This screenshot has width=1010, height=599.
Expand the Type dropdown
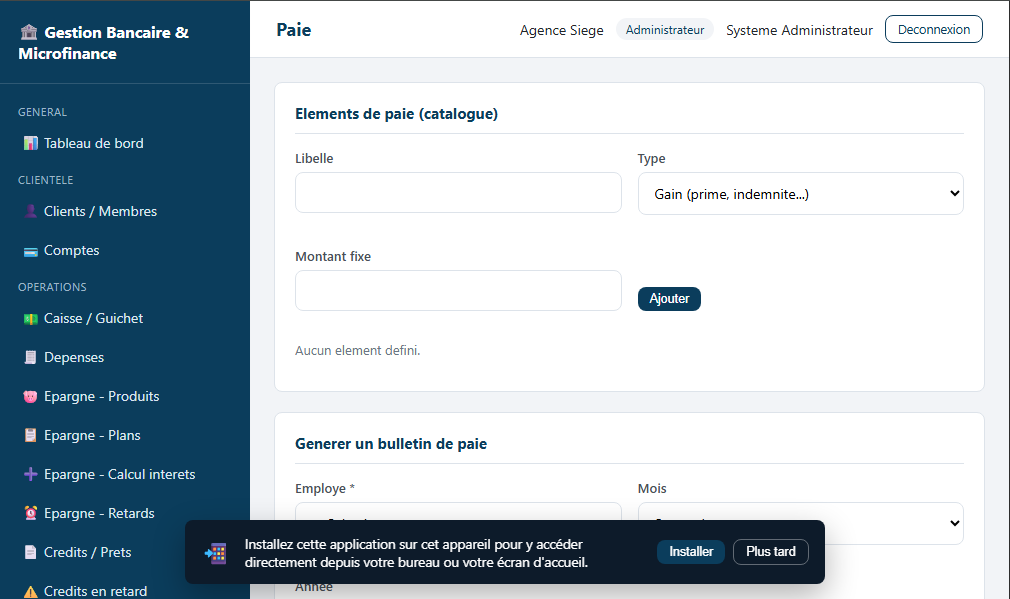801,193
